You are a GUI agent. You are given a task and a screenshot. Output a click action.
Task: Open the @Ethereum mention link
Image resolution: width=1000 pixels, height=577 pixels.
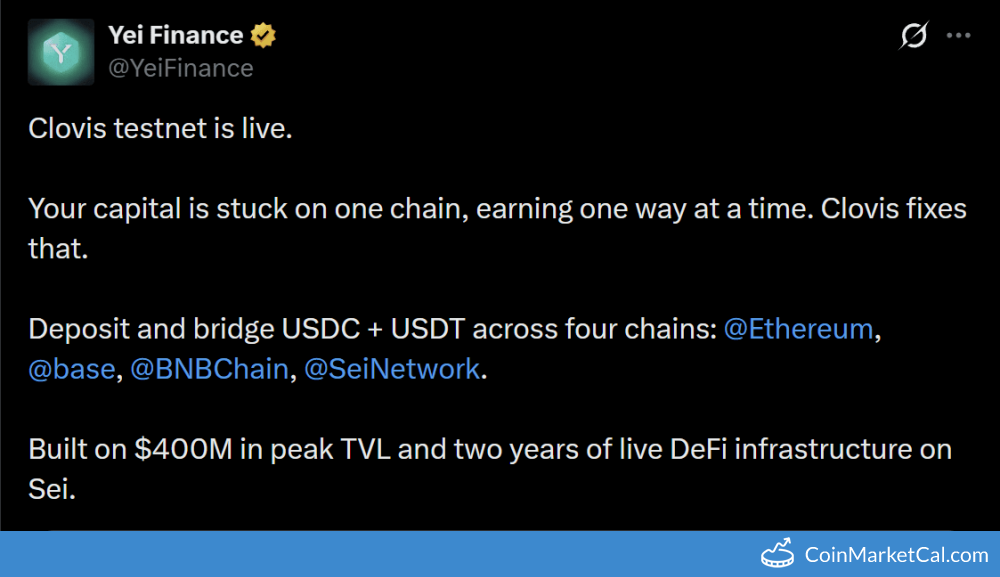(x=798, y=329)
